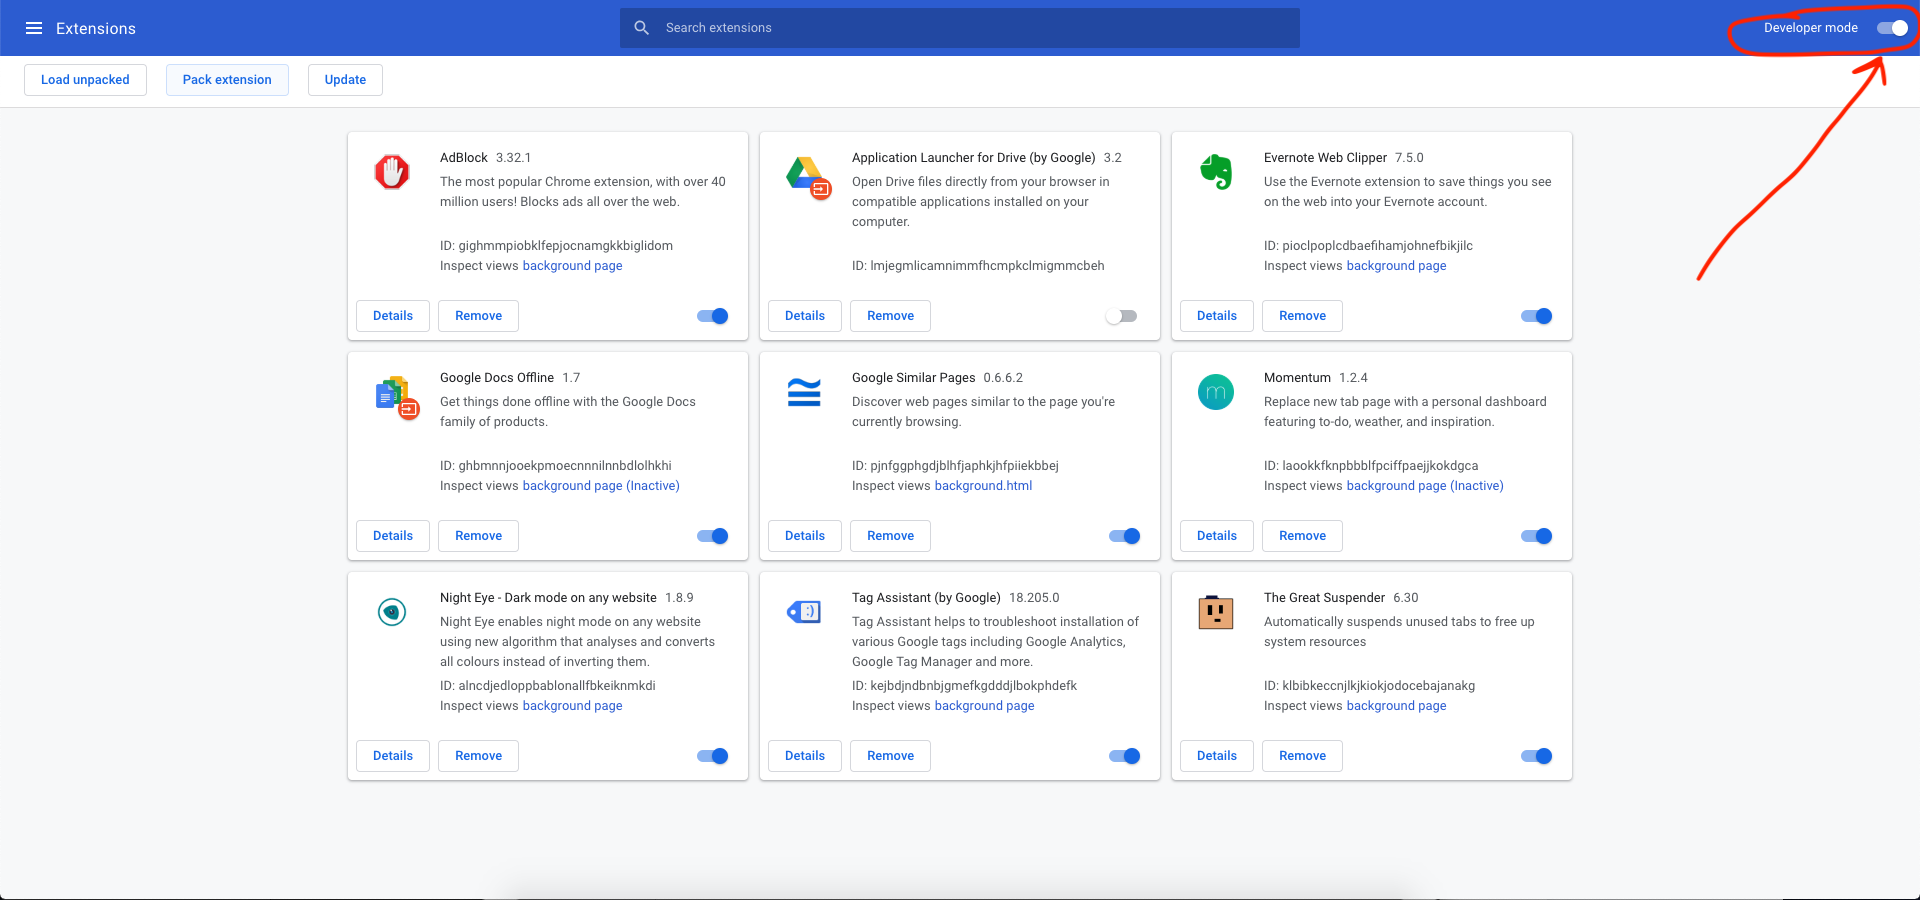Turn off Developer mode switch
This screenshot has width=1920, height=900.
point(1892,28)
